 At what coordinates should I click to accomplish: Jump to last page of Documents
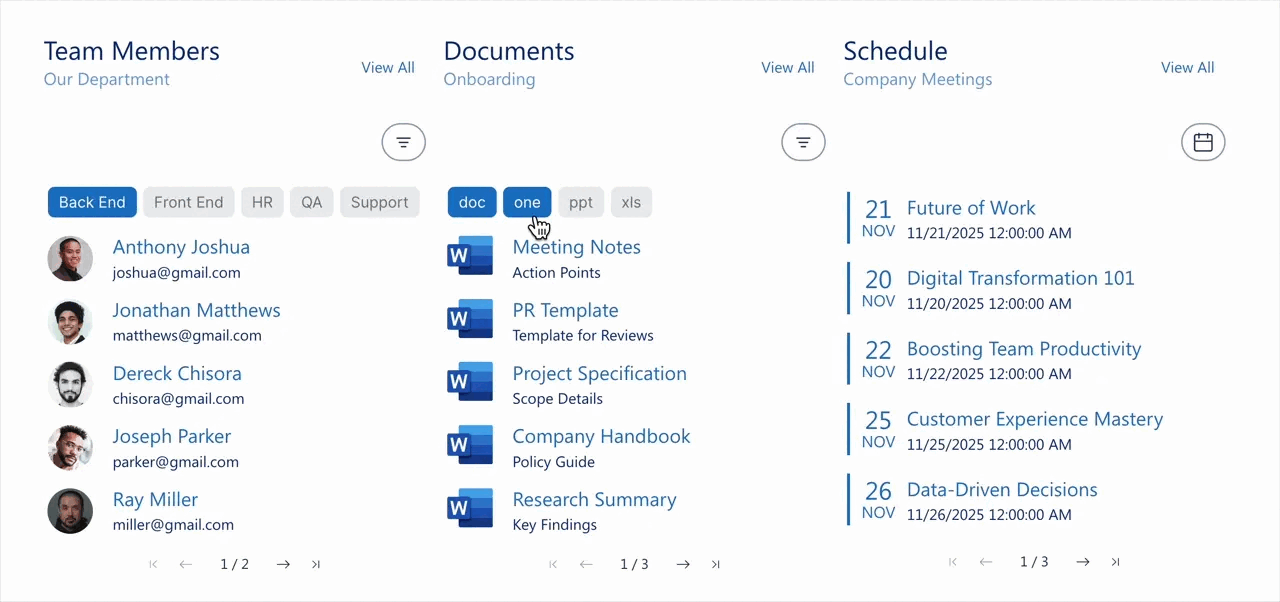(716, 564)
